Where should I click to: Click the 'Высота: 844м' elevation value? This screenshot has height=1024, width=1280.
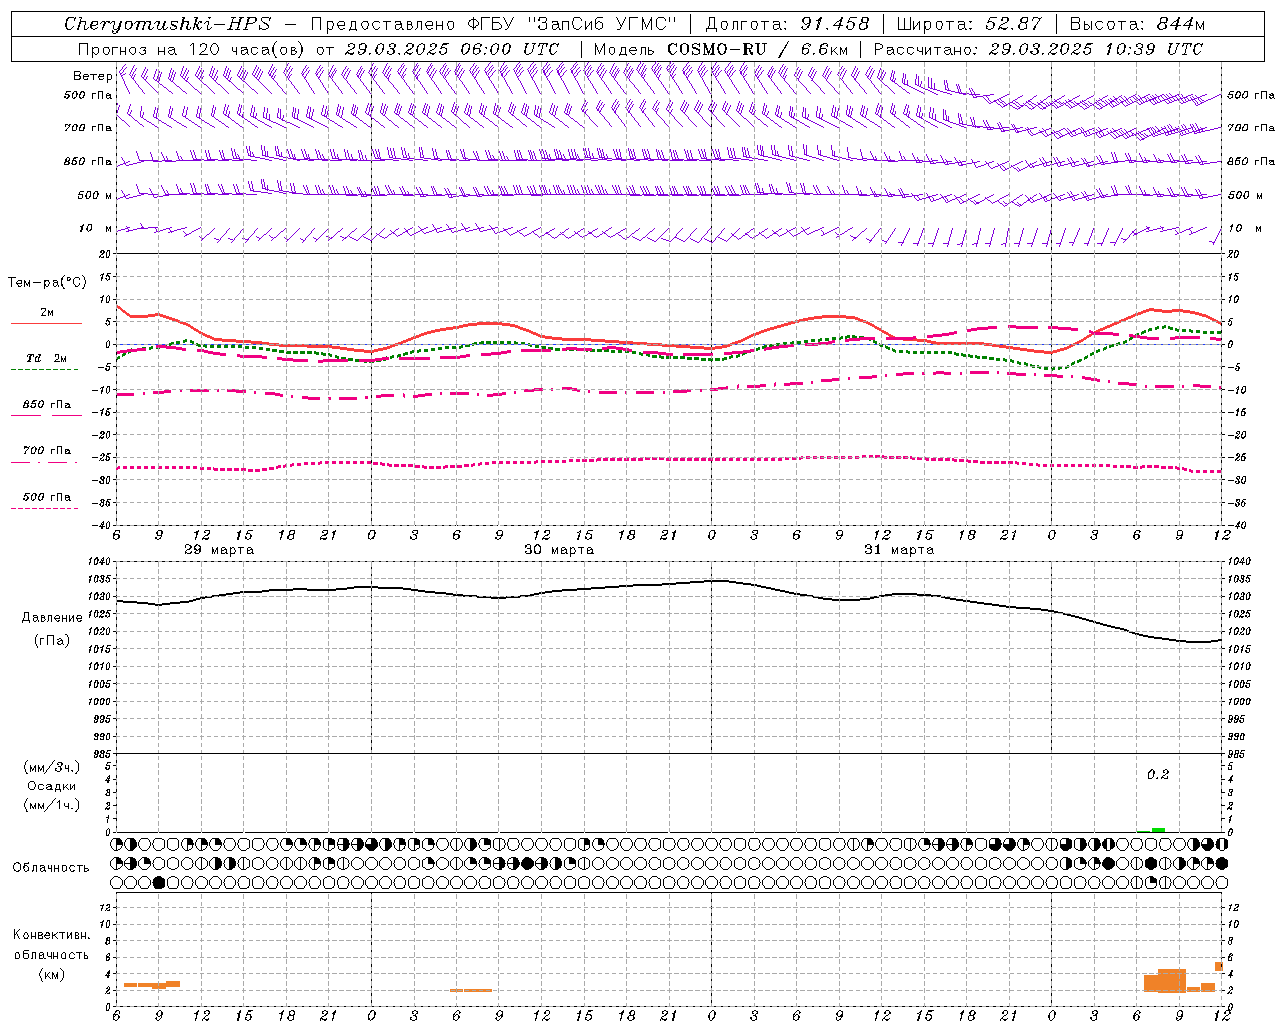1137,24
